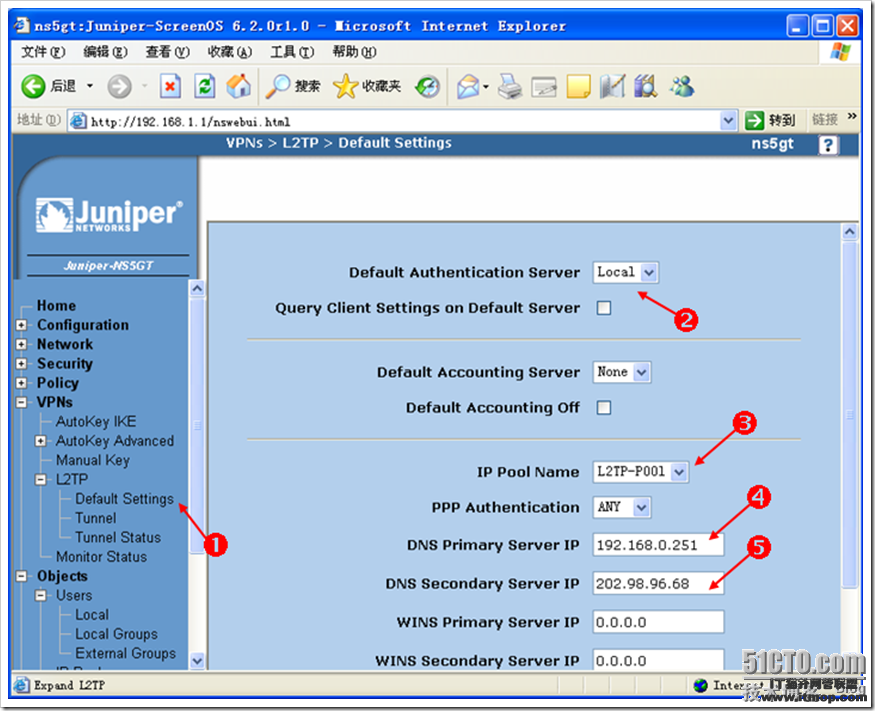Viewport: 875px width, 711px height.
Task: Click the Juniper help question mark icon
Action: tap(828, 145)
